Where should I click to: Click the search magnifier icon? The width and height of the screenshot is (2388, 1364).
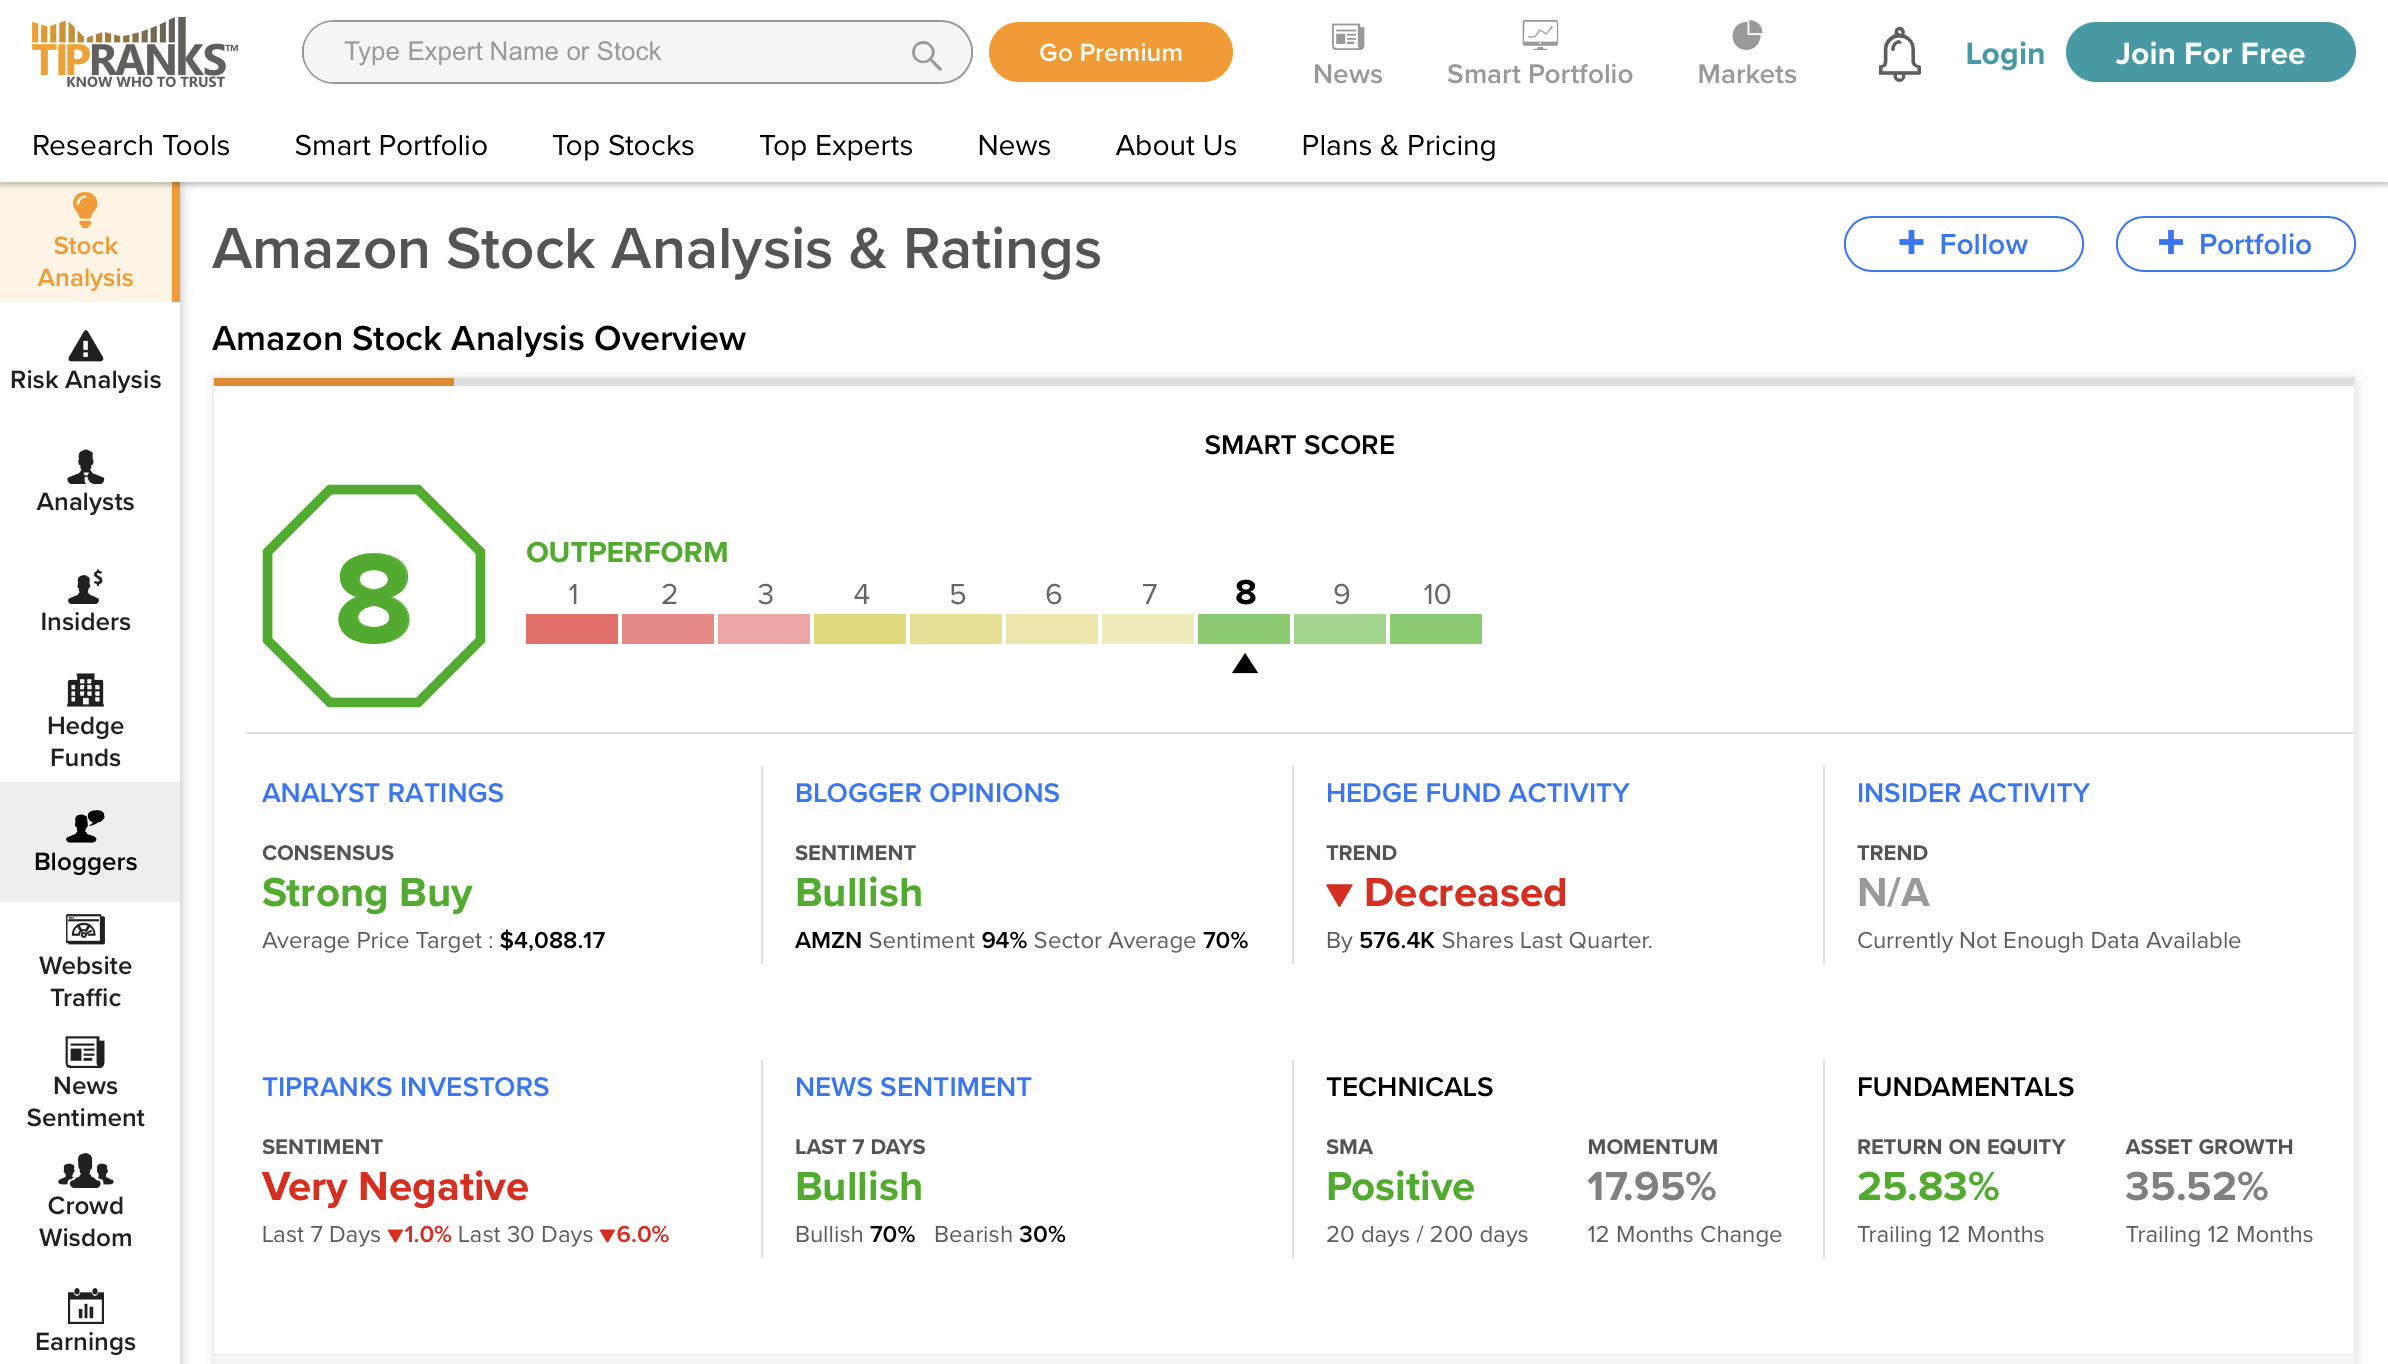click(926, 54)
